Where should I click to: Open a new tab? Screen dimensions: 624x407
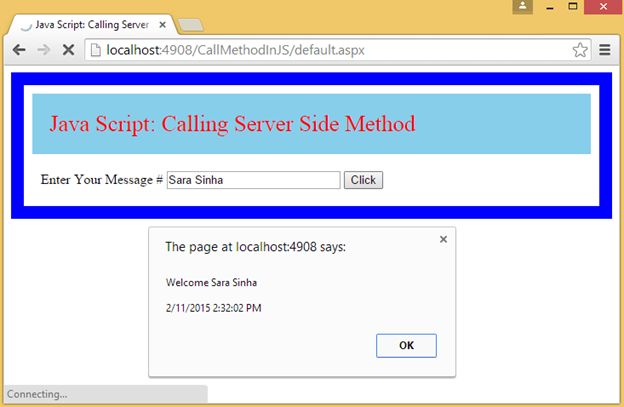(x=191, y=25)
